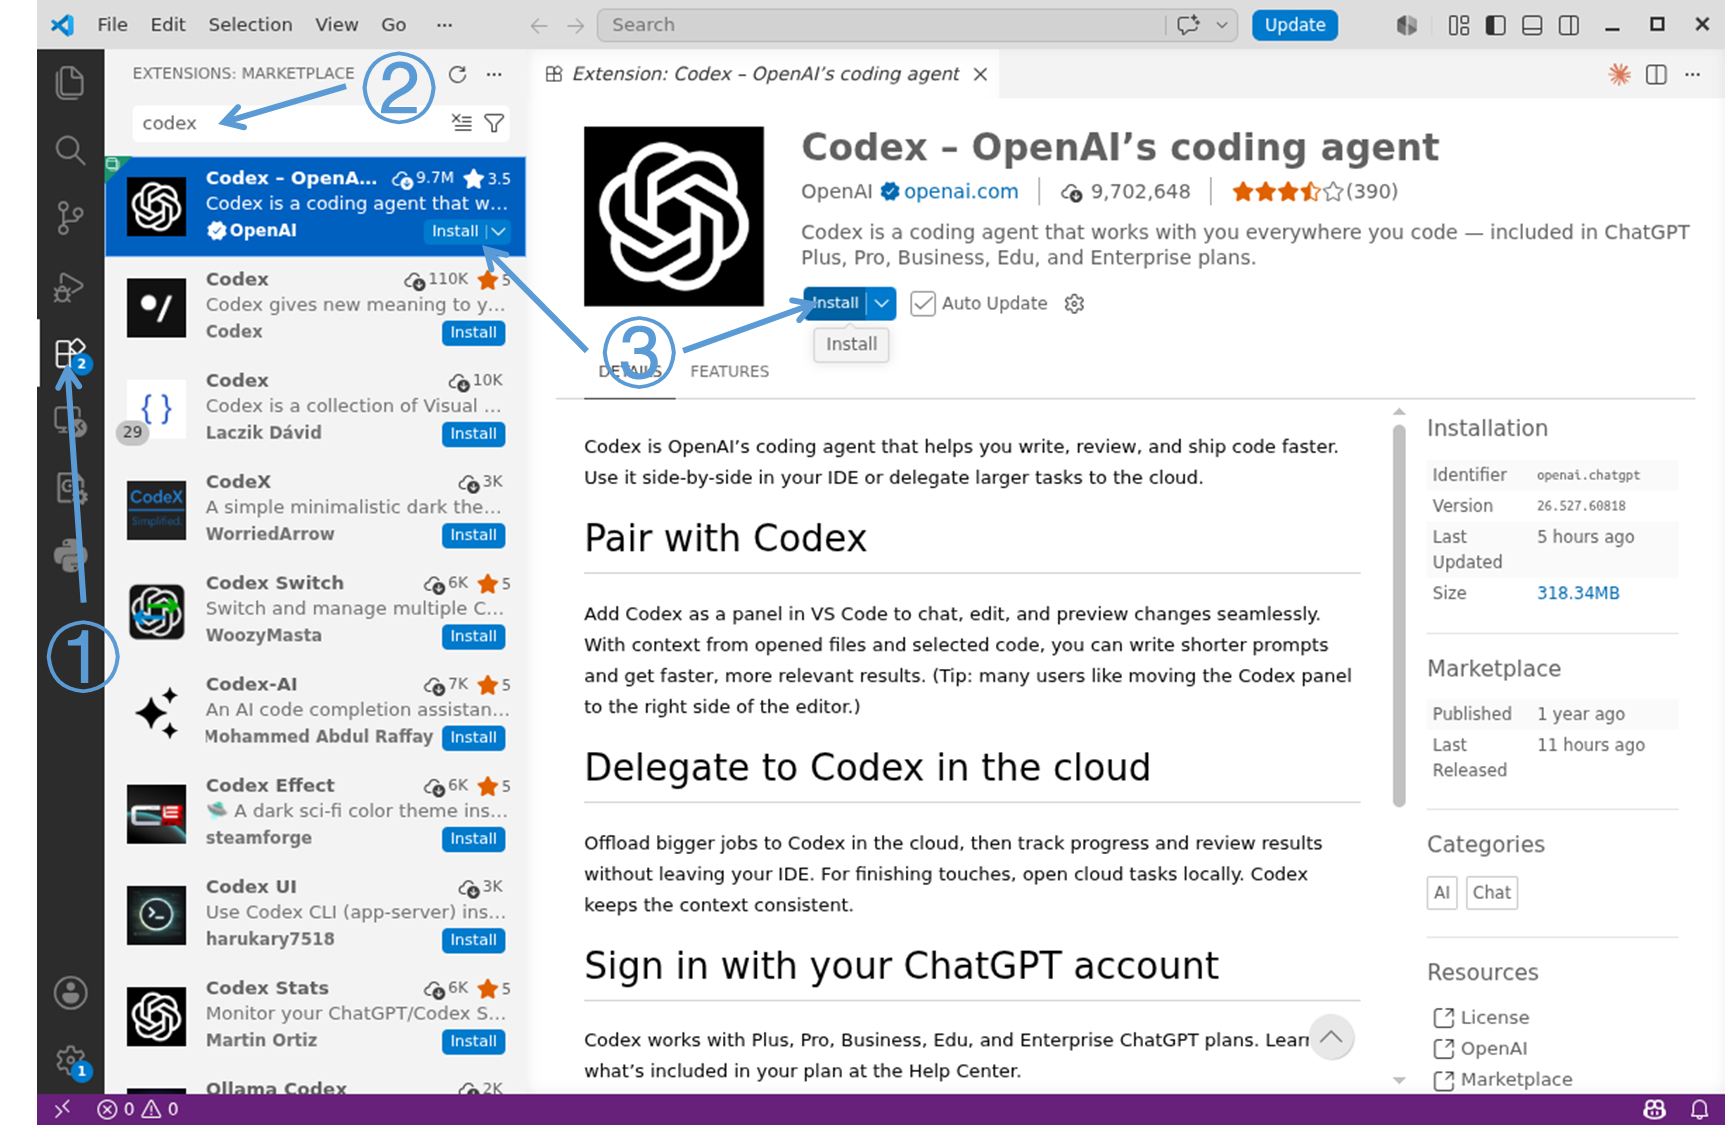Viewport: 1725px width, 1125px height.
Task: Select the AI category tag
Action: [1442, 893]
